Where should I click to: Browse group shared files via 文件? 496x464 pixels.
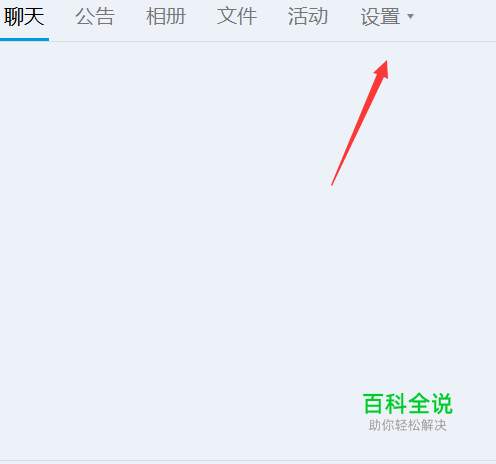pos(237,16)
